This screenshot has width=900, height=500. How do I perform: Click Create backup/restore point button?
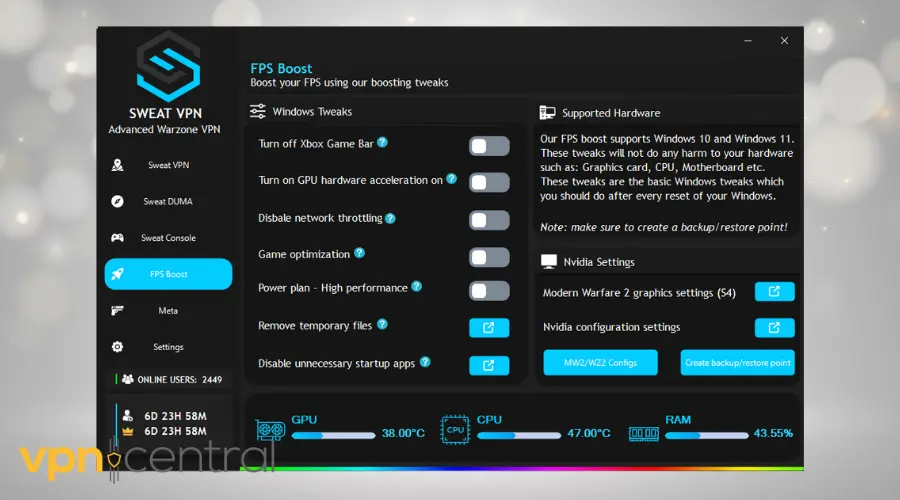click(x=738, y=363)
